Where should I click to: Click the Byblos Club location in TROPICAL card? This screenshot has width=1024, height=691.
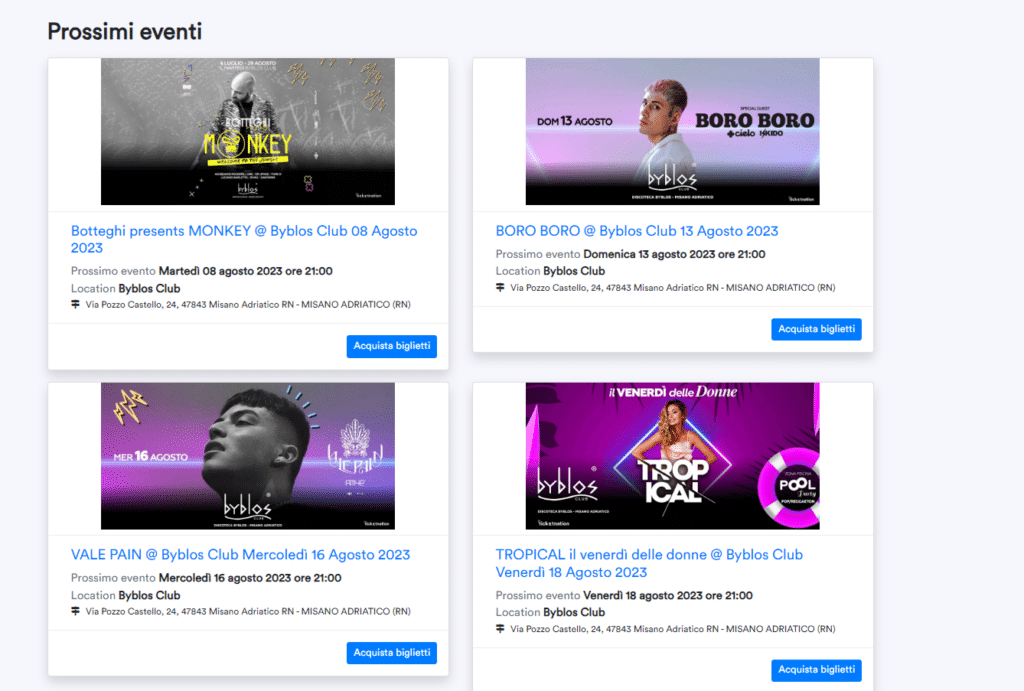point(574,613)
